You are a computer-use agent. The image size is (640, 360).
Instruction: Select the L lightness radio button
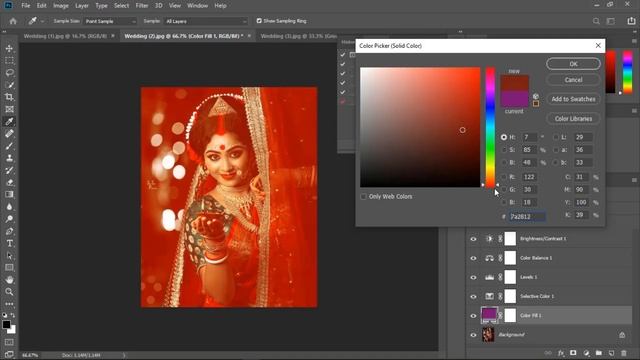pos(556,137)
